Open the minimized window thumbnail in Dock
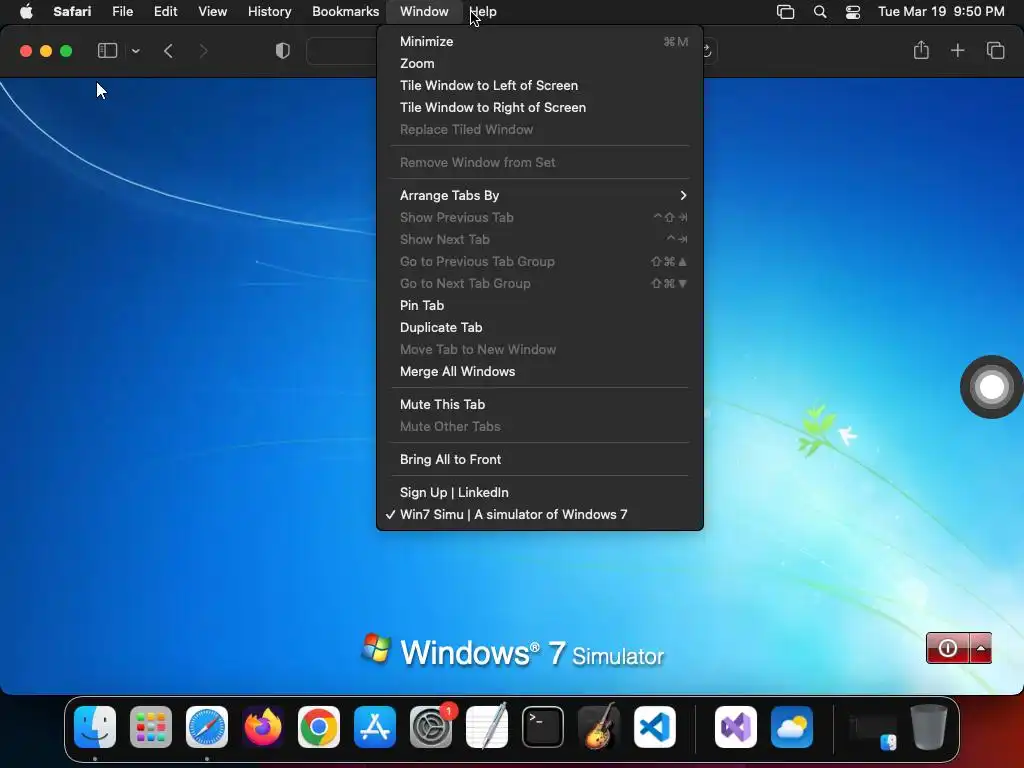 pyautogui.click(x=873, y=728)
